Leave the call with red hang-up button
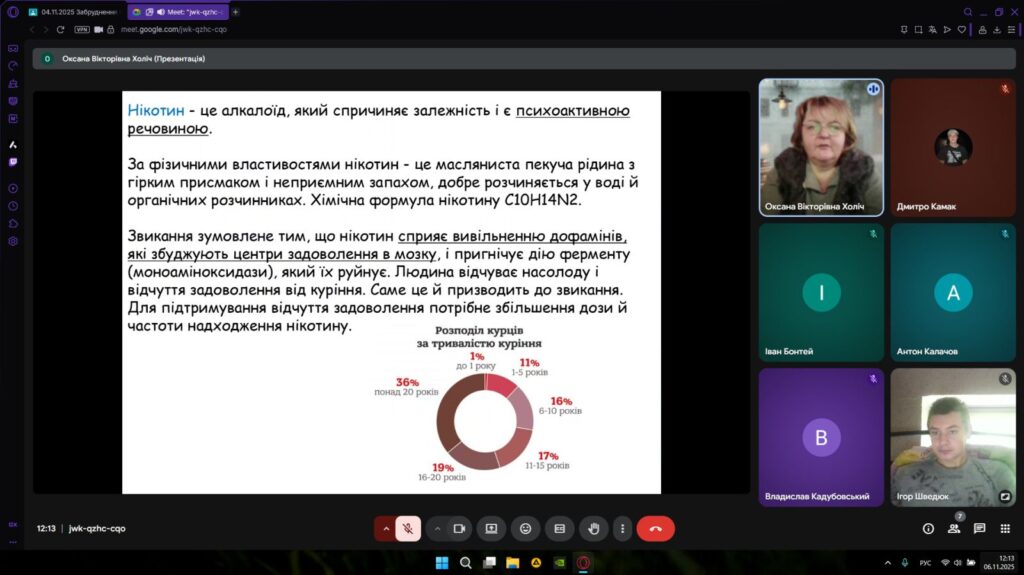The height and width of the screenshot is (575, 1024). pos(655,528)
